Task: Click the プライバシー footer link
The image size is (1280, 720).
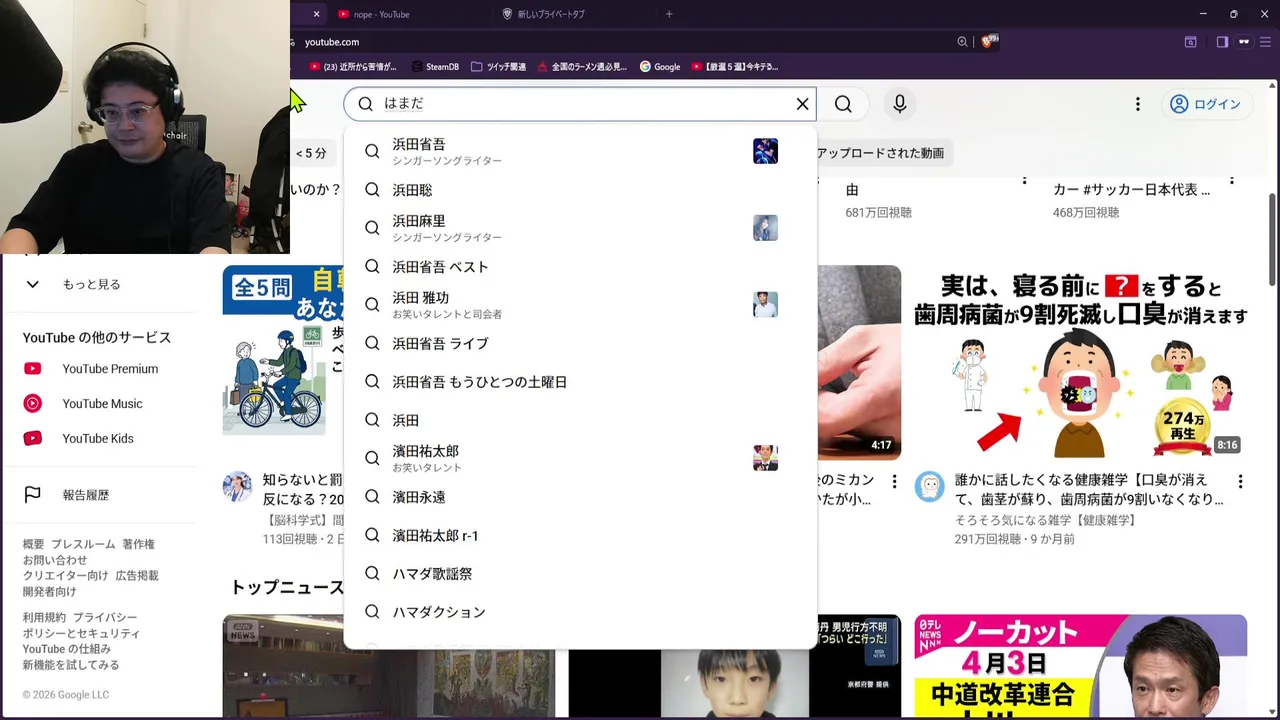Action: tap(105, 618)
